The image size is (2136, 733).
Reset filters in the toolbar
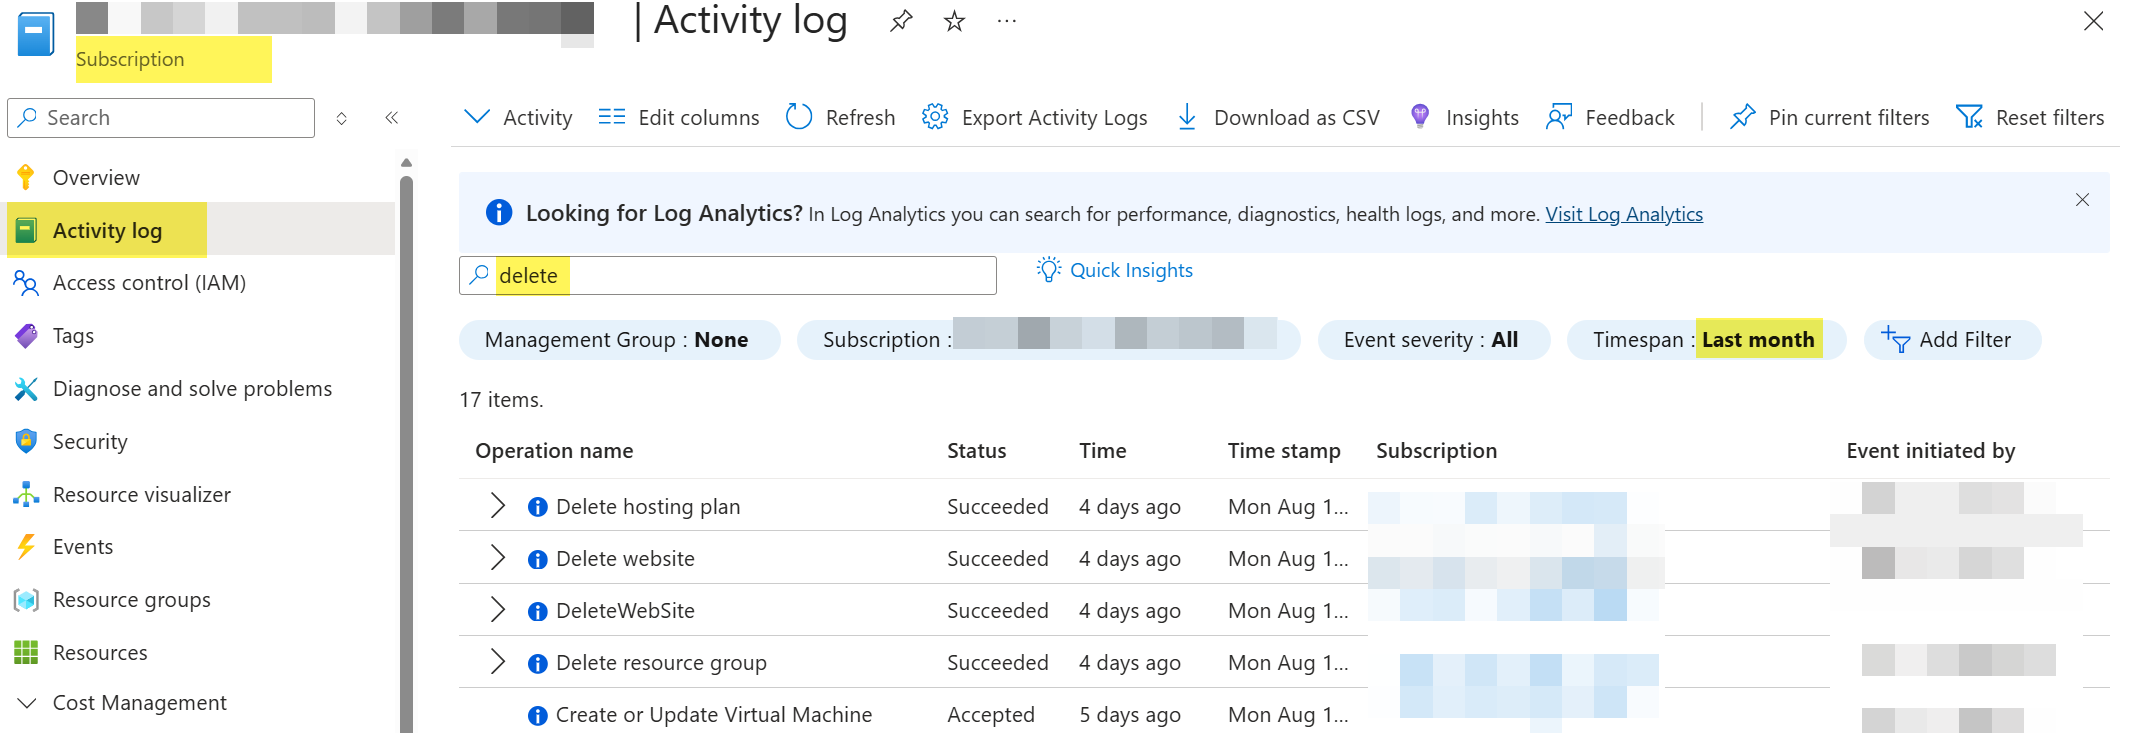coord(2030,118)
